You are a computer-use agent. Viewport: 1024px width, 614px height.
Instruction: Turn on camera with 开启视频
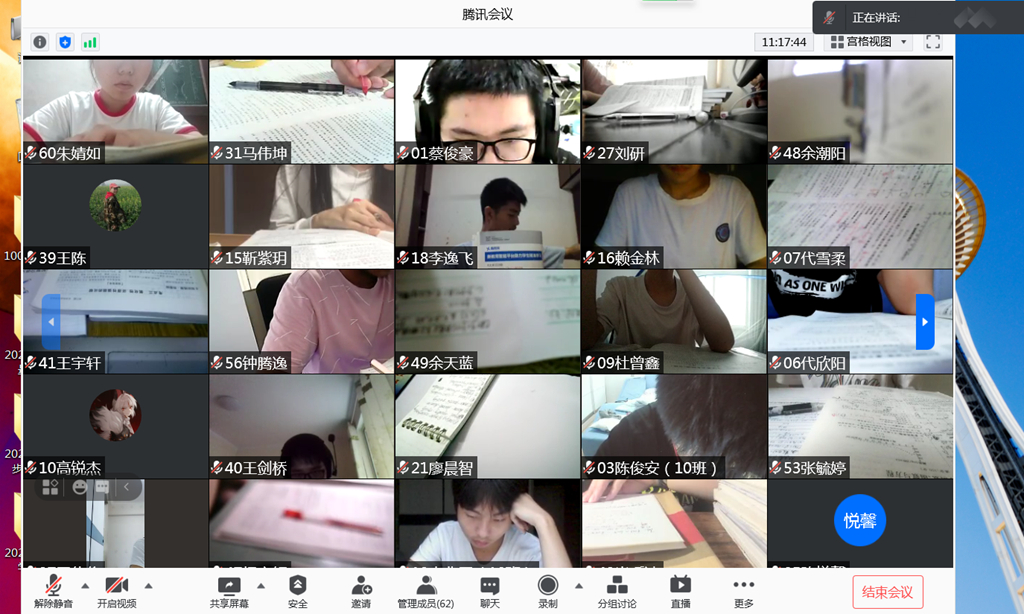(x=117, y=591)
